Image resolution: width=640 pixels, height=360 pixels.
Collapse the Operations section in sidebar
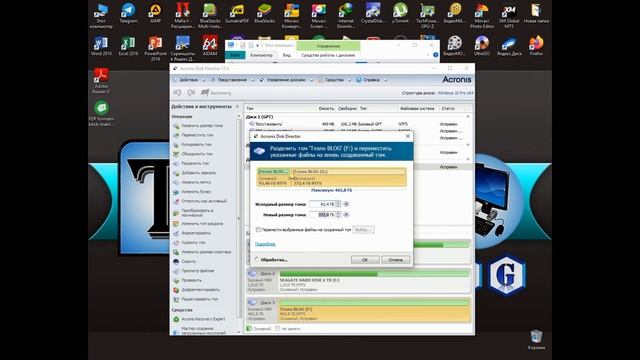pos(239,117)
